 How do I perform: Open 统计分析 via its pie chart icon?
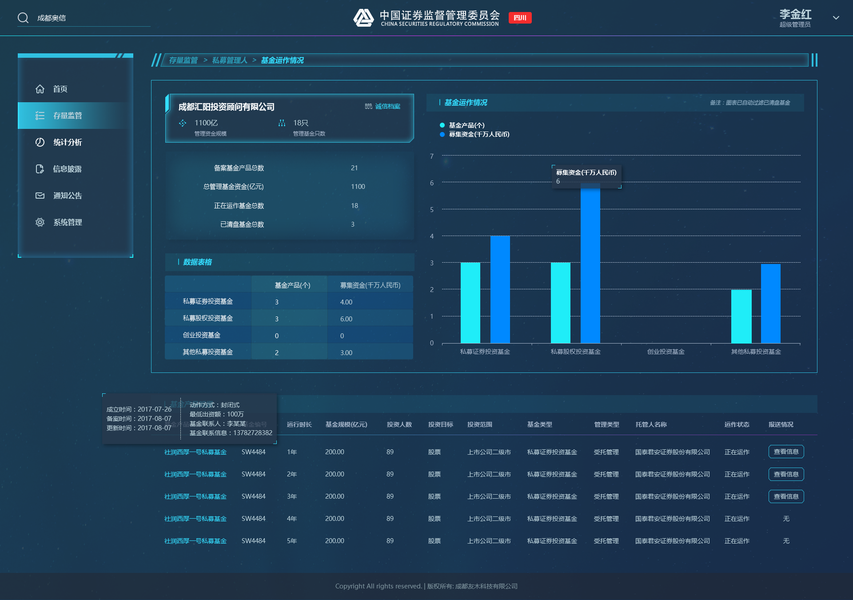[x=40, y=142]
